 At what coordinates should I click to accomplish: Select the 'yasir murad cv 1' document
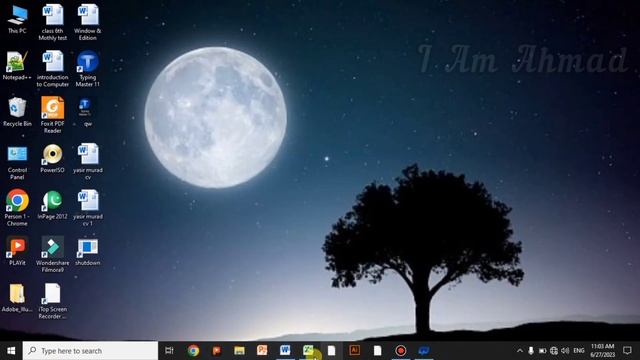click(x=88, y=208)
